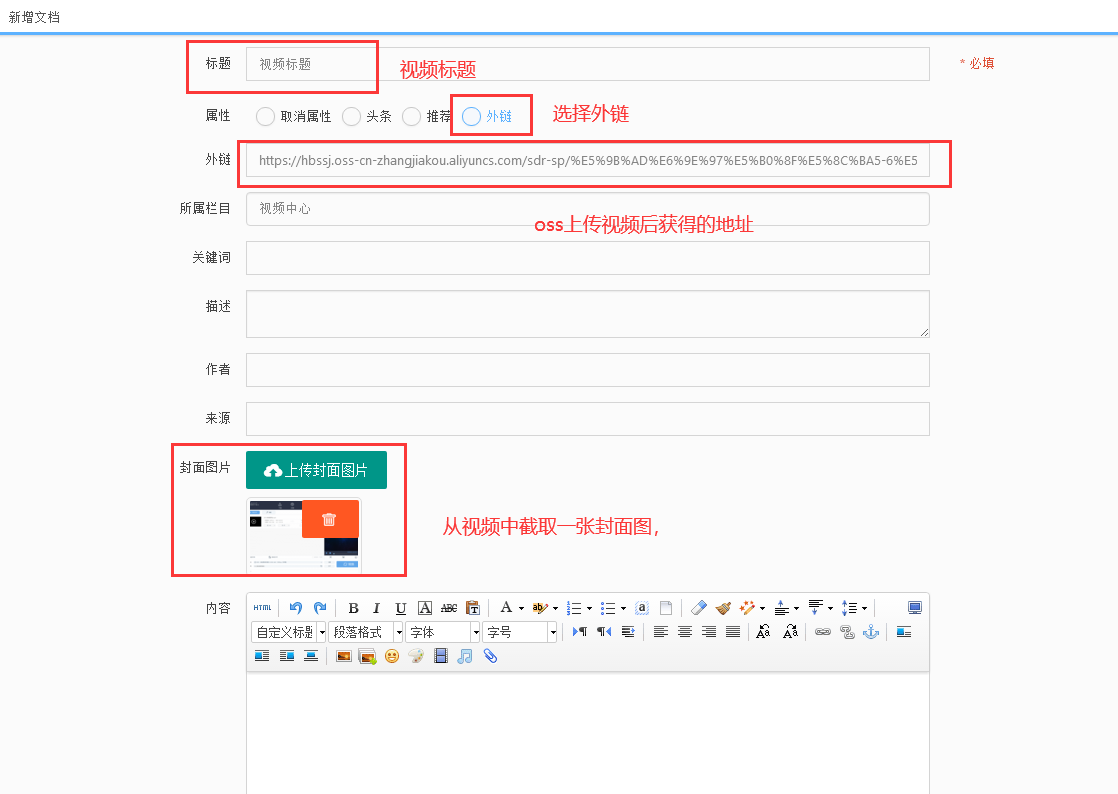Image resolution: width=1118 pixels, height=794 pixels.
Task: Click the 所属栏目 field showing 视频中心
Action: pos(588,209)
